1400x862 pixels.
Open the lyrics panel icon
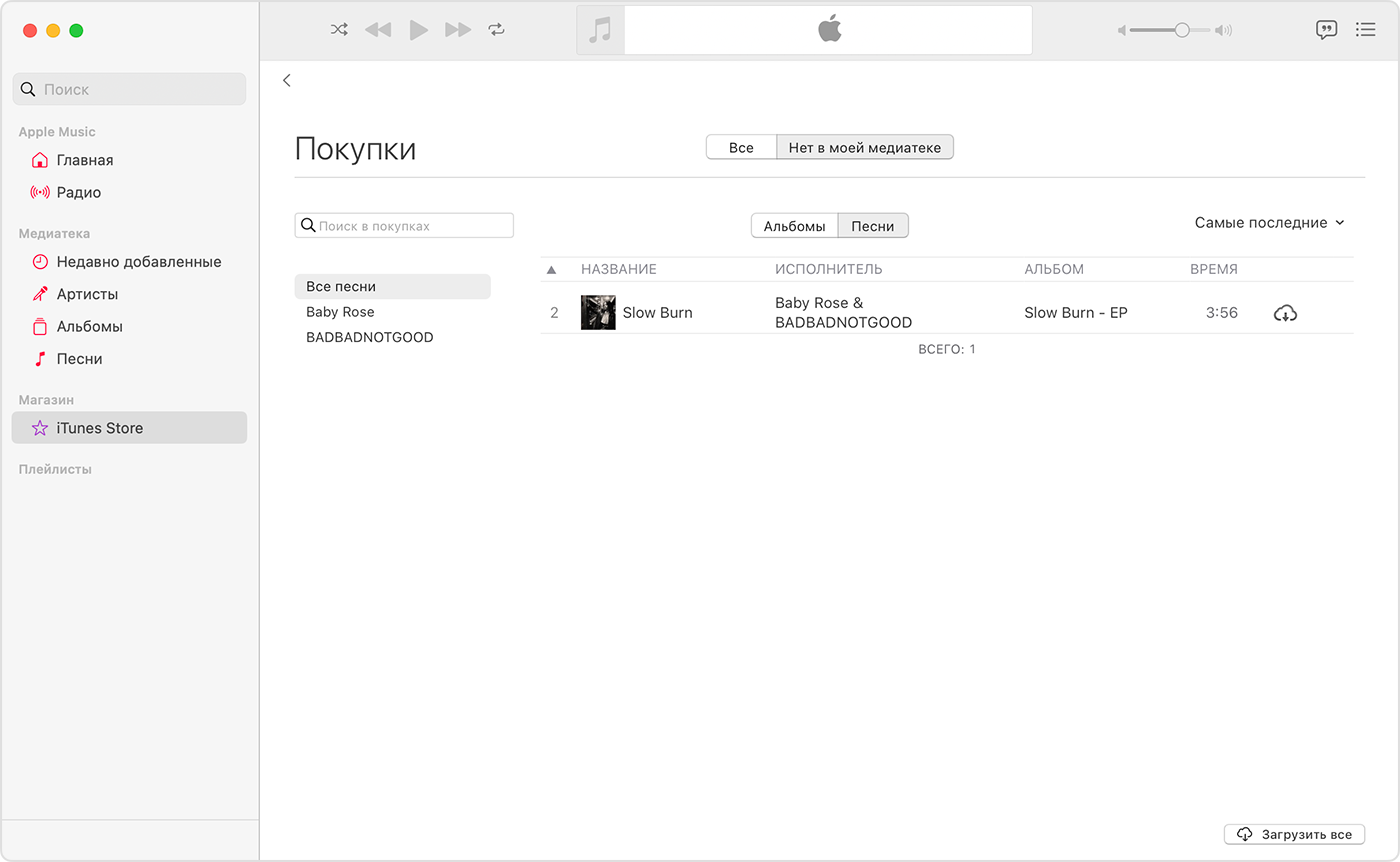tap(1327, 30)
